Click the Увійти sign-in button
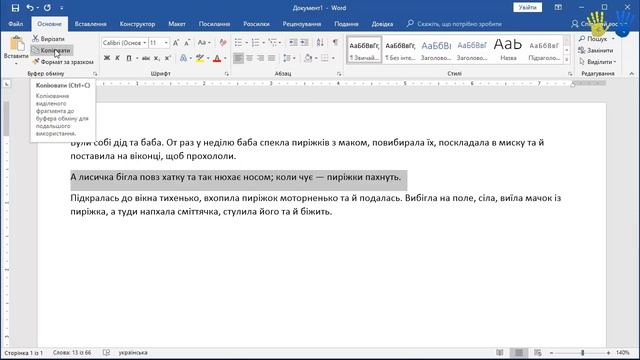 pyautogui.click(x=527, y=7)
